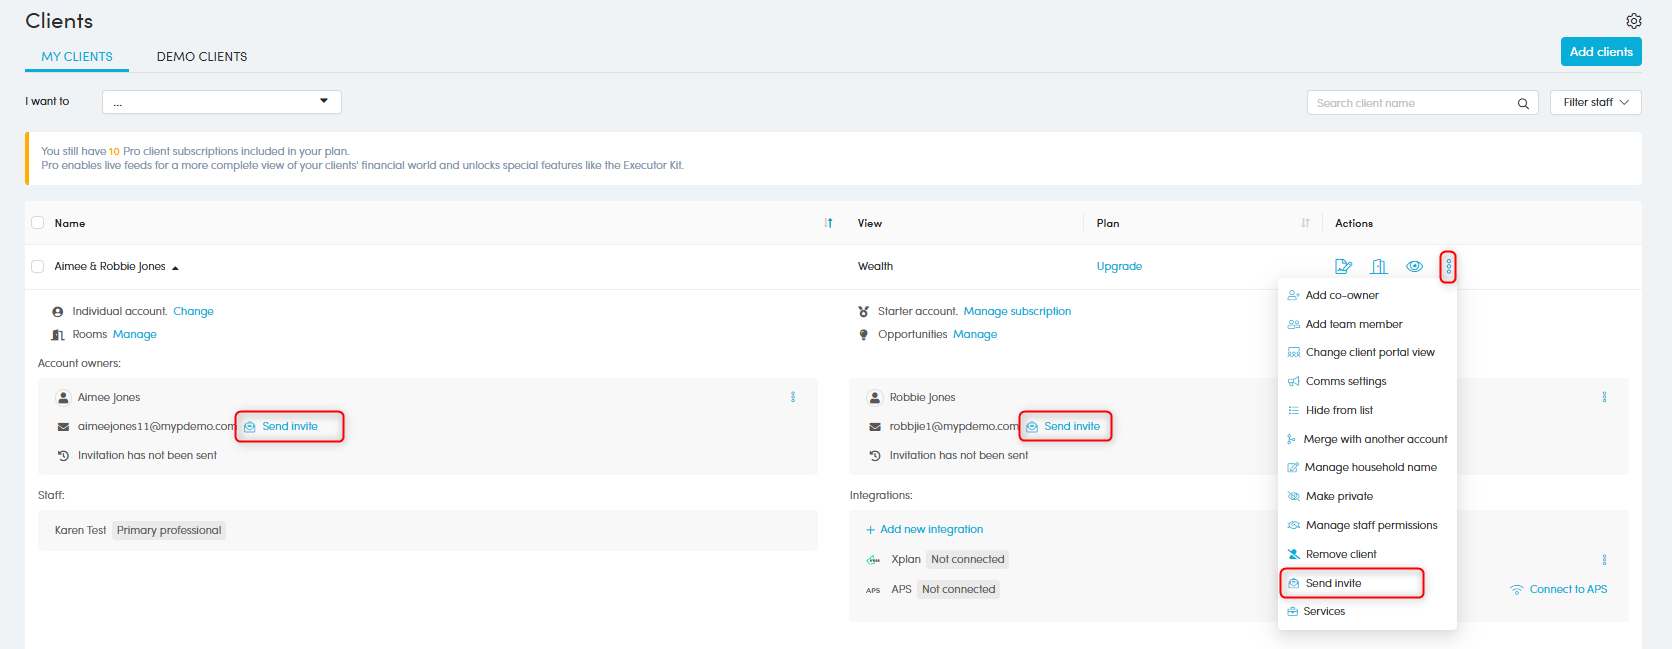The image size is (1672, 649).
Task: Sort by Name column sort icon
Action: pos(828,223)
